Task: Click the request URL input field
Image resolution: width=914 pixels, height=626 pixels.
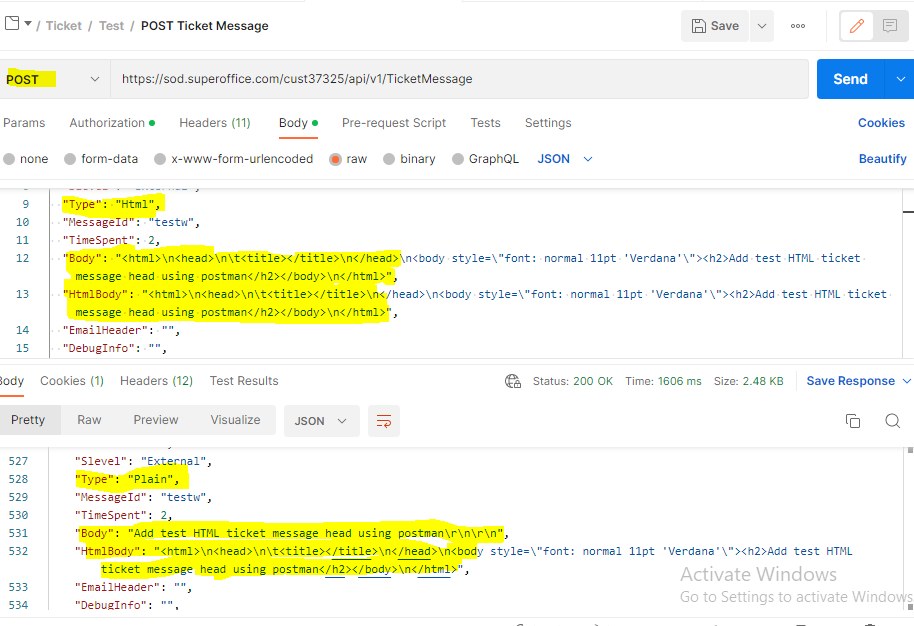Action: click(x=460, y=79)
